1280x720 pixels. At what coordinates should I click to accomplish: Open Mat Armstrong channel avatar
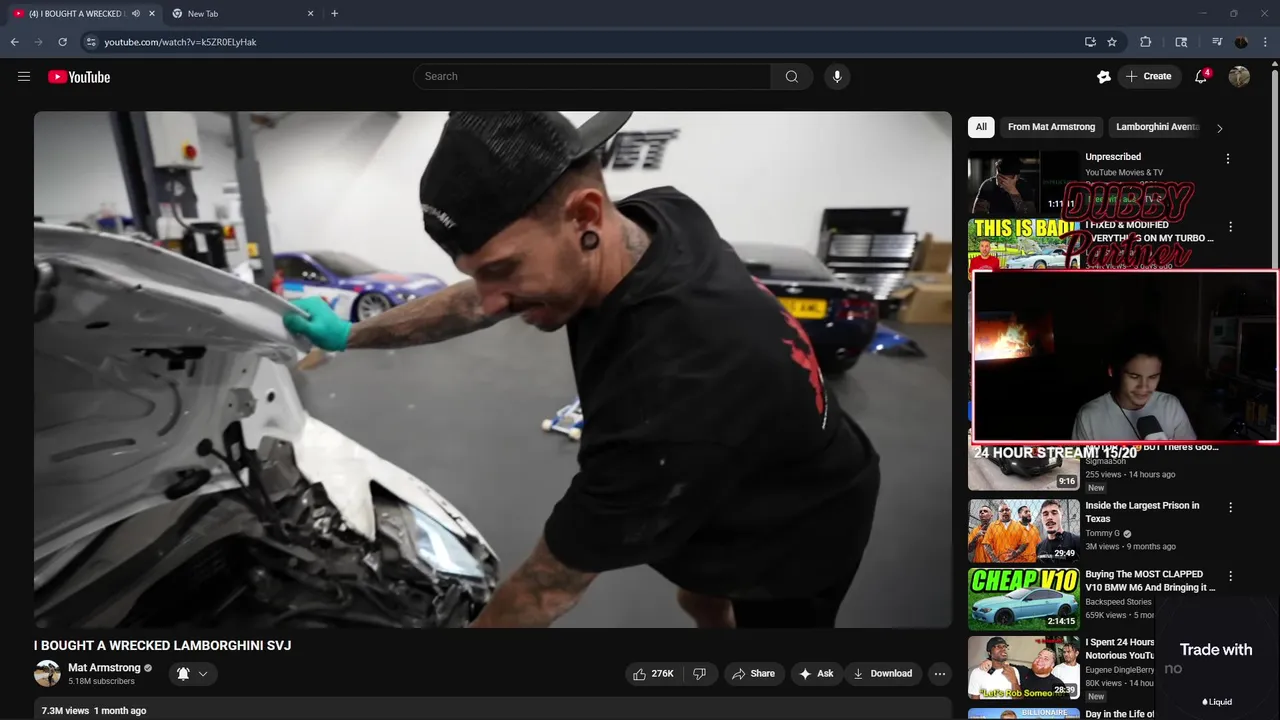(47, 673)
